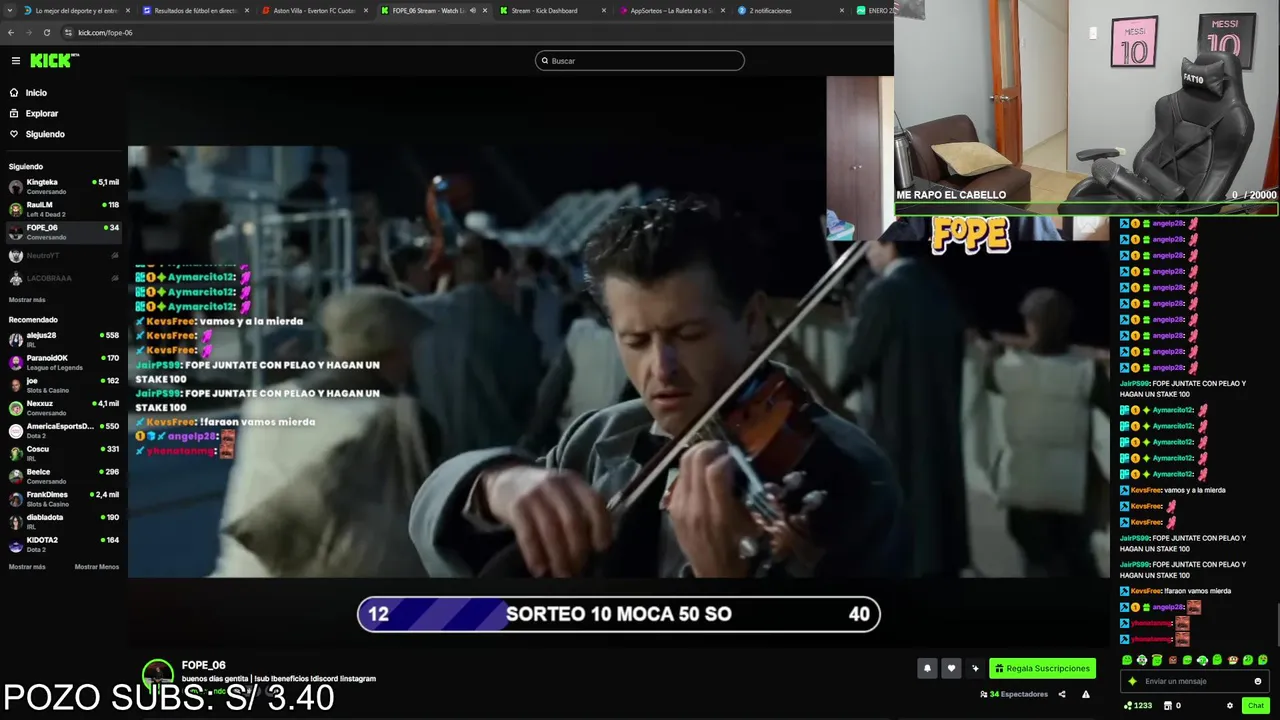Screen dimensions: 1280x720
Task: Send message with green Chat button
Action: pyautogui.click(x=1256, y=705)
